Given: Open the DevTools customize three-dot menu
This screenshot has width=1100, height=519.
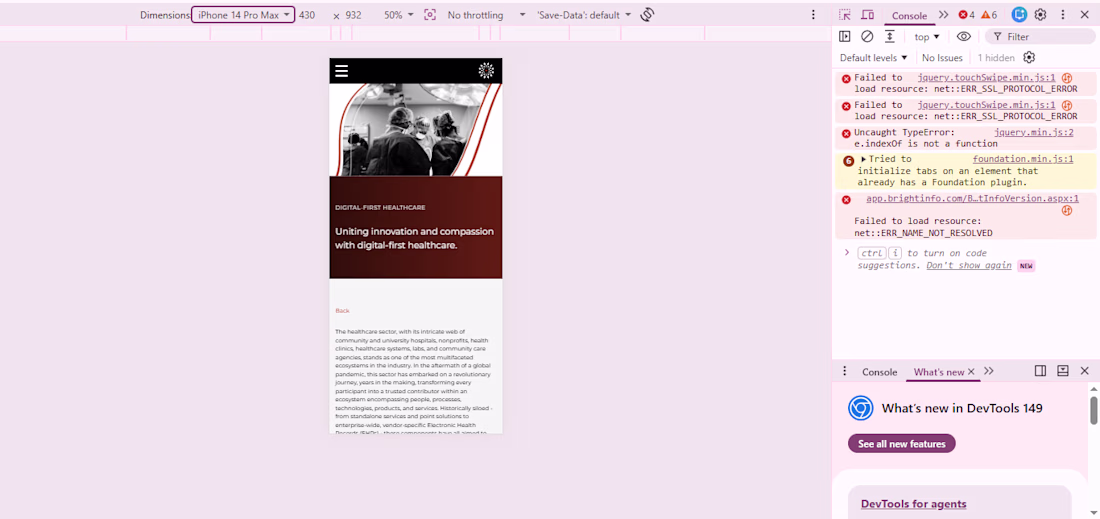Looking at the screenshot, I should [1063, 15].
